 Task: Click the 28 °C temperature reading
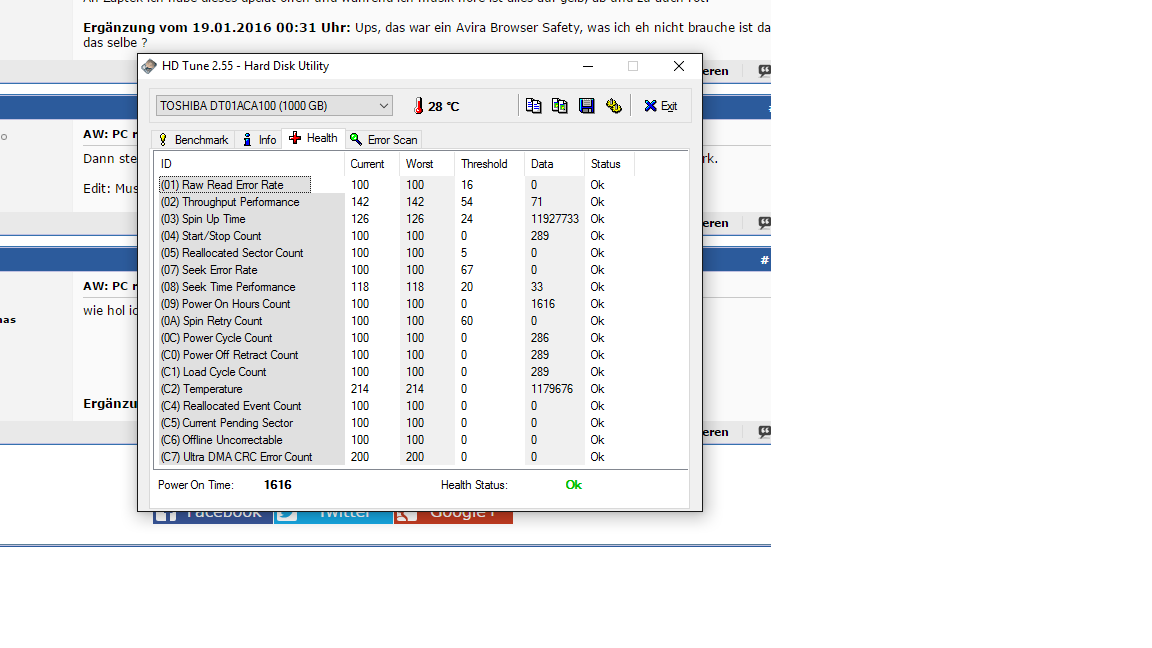coord(444,107)
